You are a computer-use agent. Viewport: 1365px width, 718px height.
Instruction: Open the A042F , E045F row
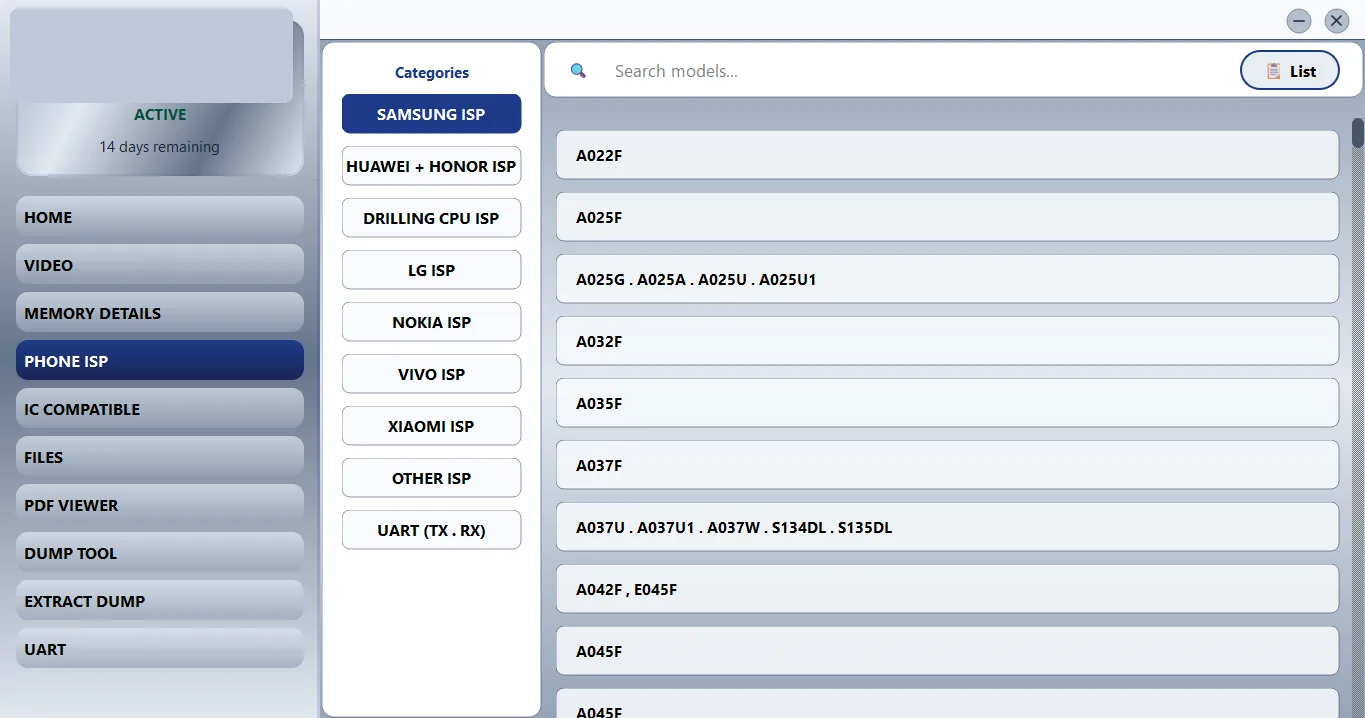[947, 589]
